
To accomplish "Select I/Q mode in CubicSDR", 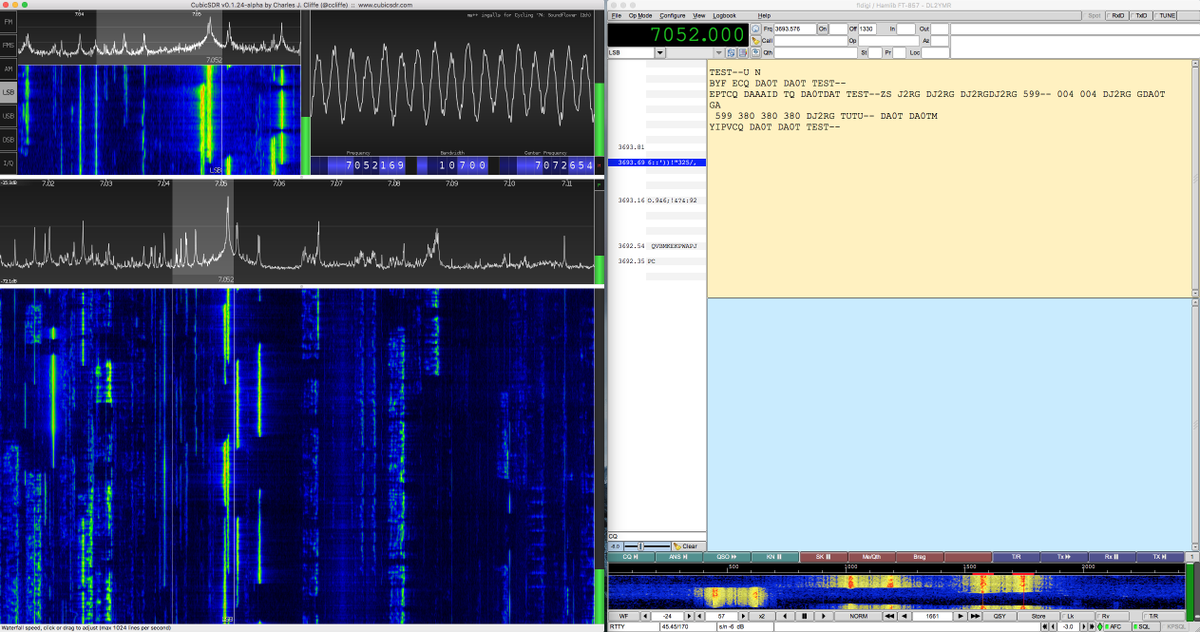I will click(8, 163).
